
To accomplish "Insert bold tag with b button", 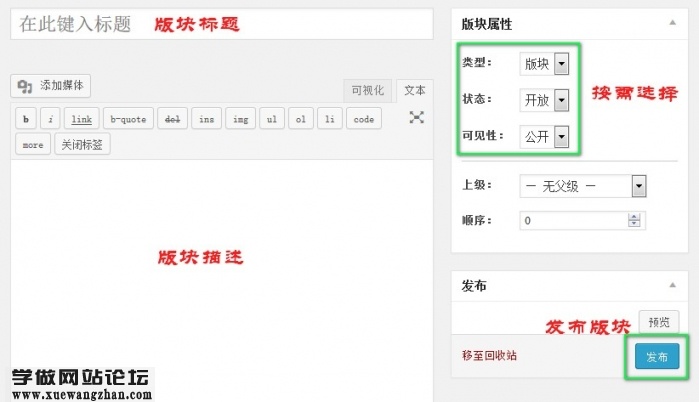I will 26,119.
